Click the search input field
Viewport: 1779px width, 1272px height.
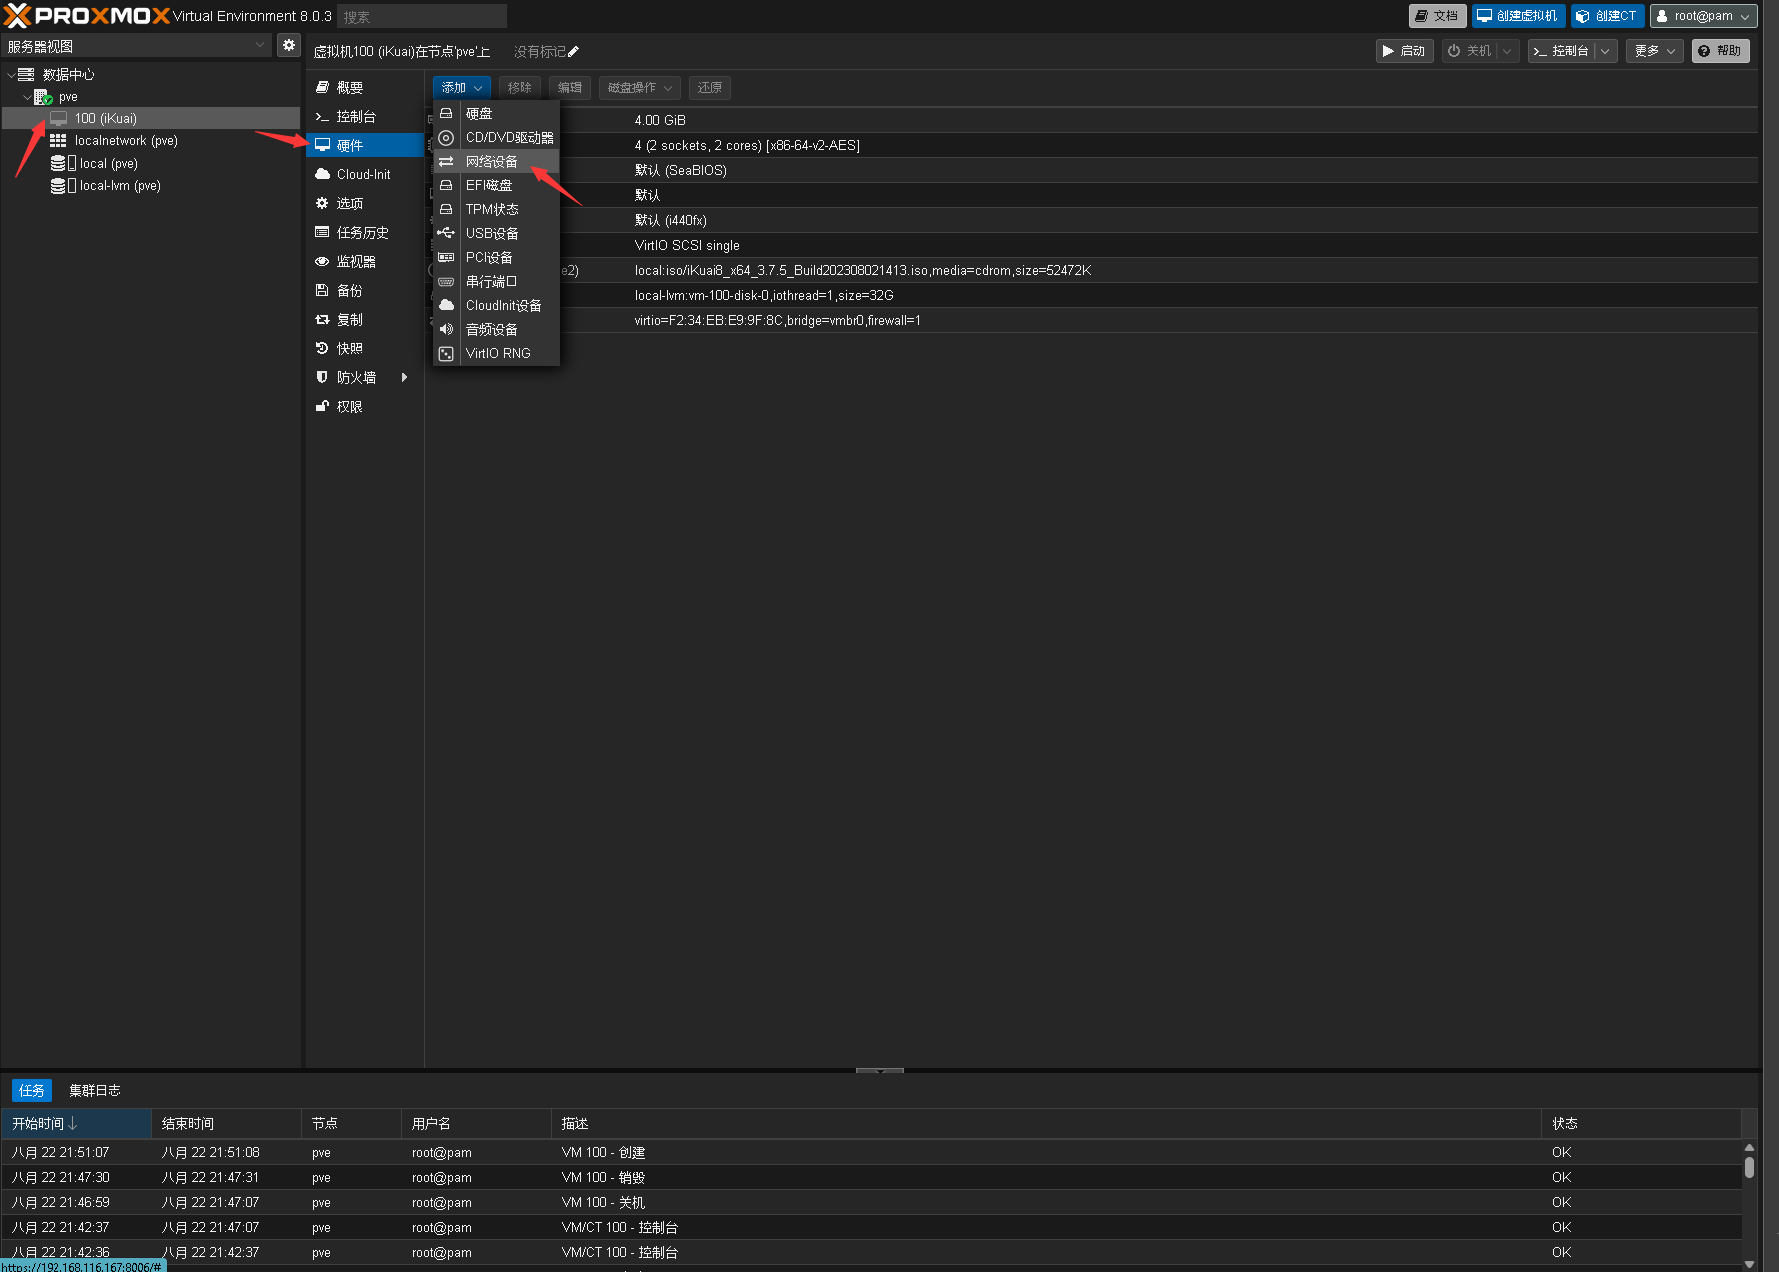tap(421, 17)
